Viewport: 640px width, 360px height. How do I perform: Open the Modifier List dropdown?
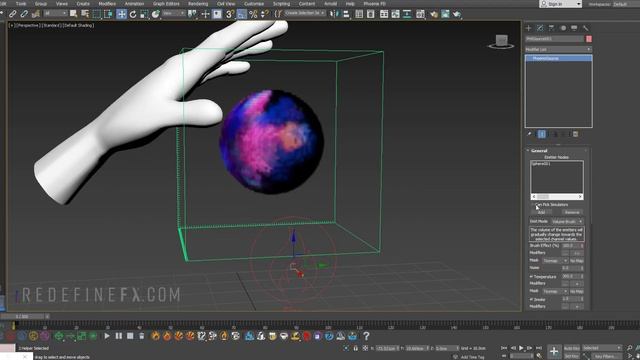(558, 49)
